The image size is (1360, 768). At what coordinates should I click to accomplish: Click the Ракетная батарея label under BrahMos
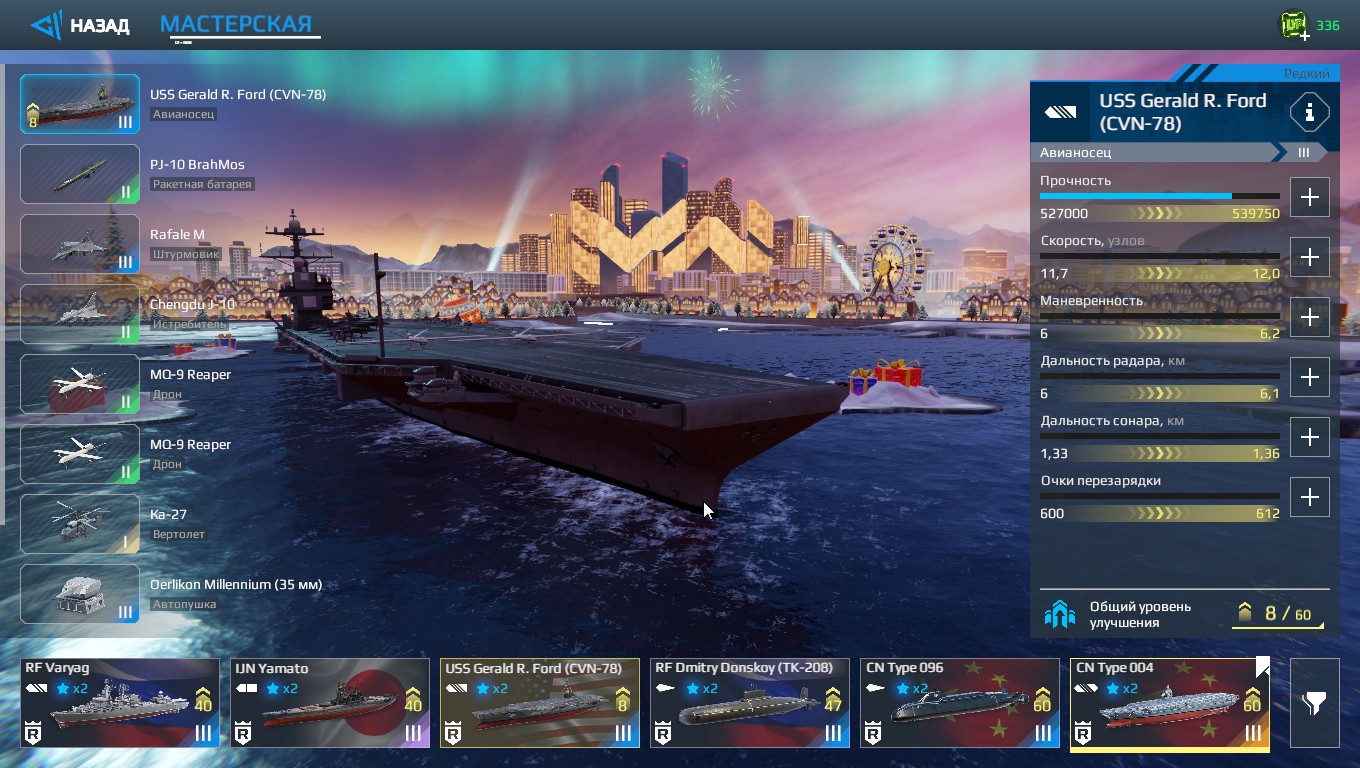coord(202,184)
